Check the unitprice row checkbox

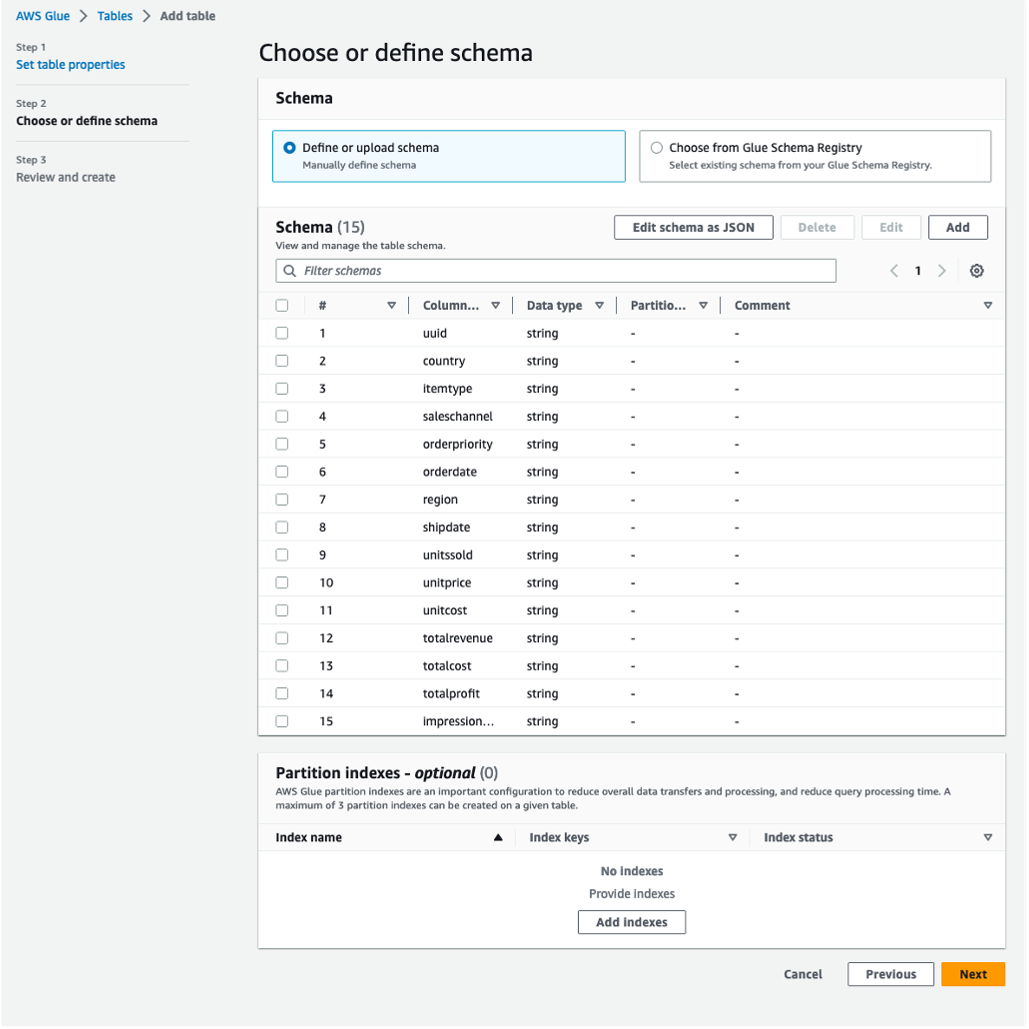click(x=282, y=583)
